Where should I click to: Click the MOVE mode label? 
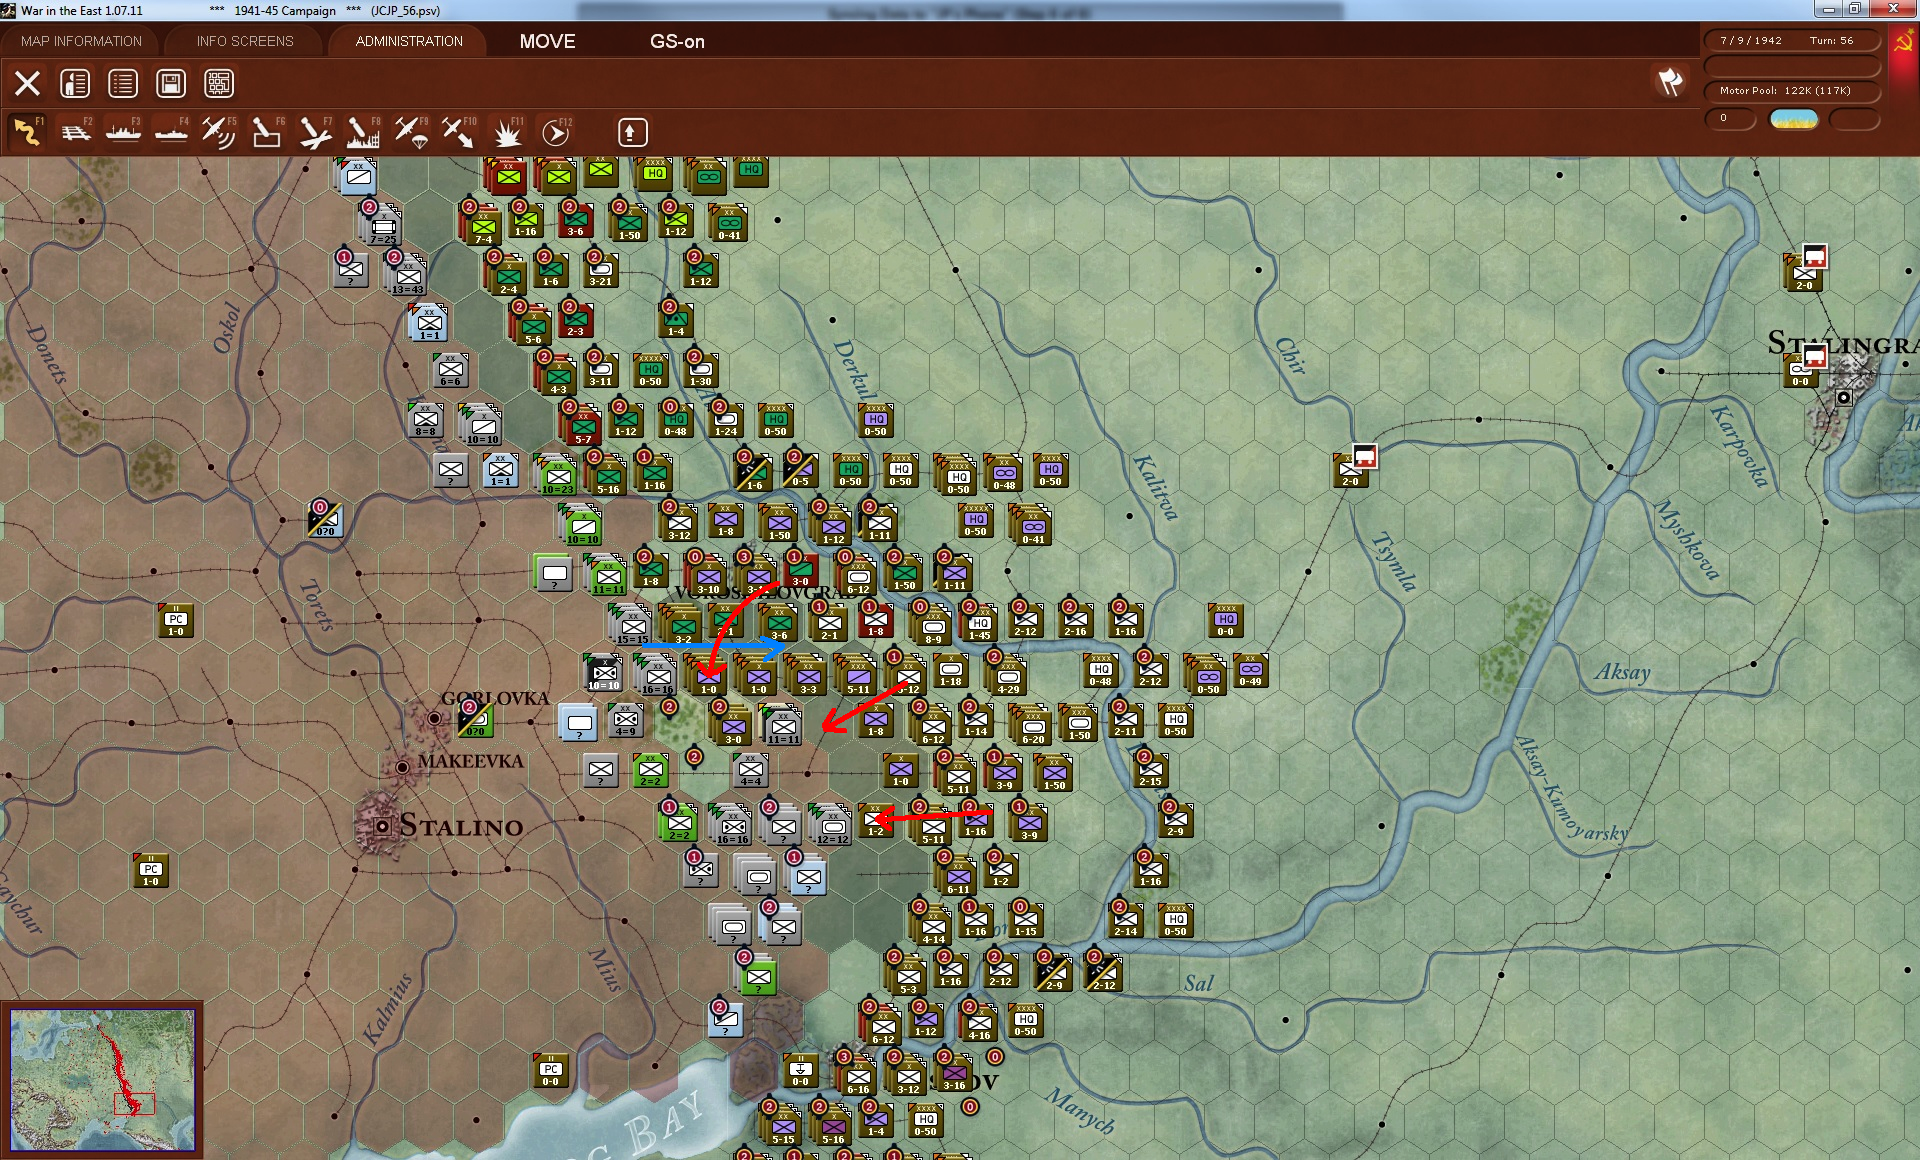pyautogui.click(x=547, y=41)
